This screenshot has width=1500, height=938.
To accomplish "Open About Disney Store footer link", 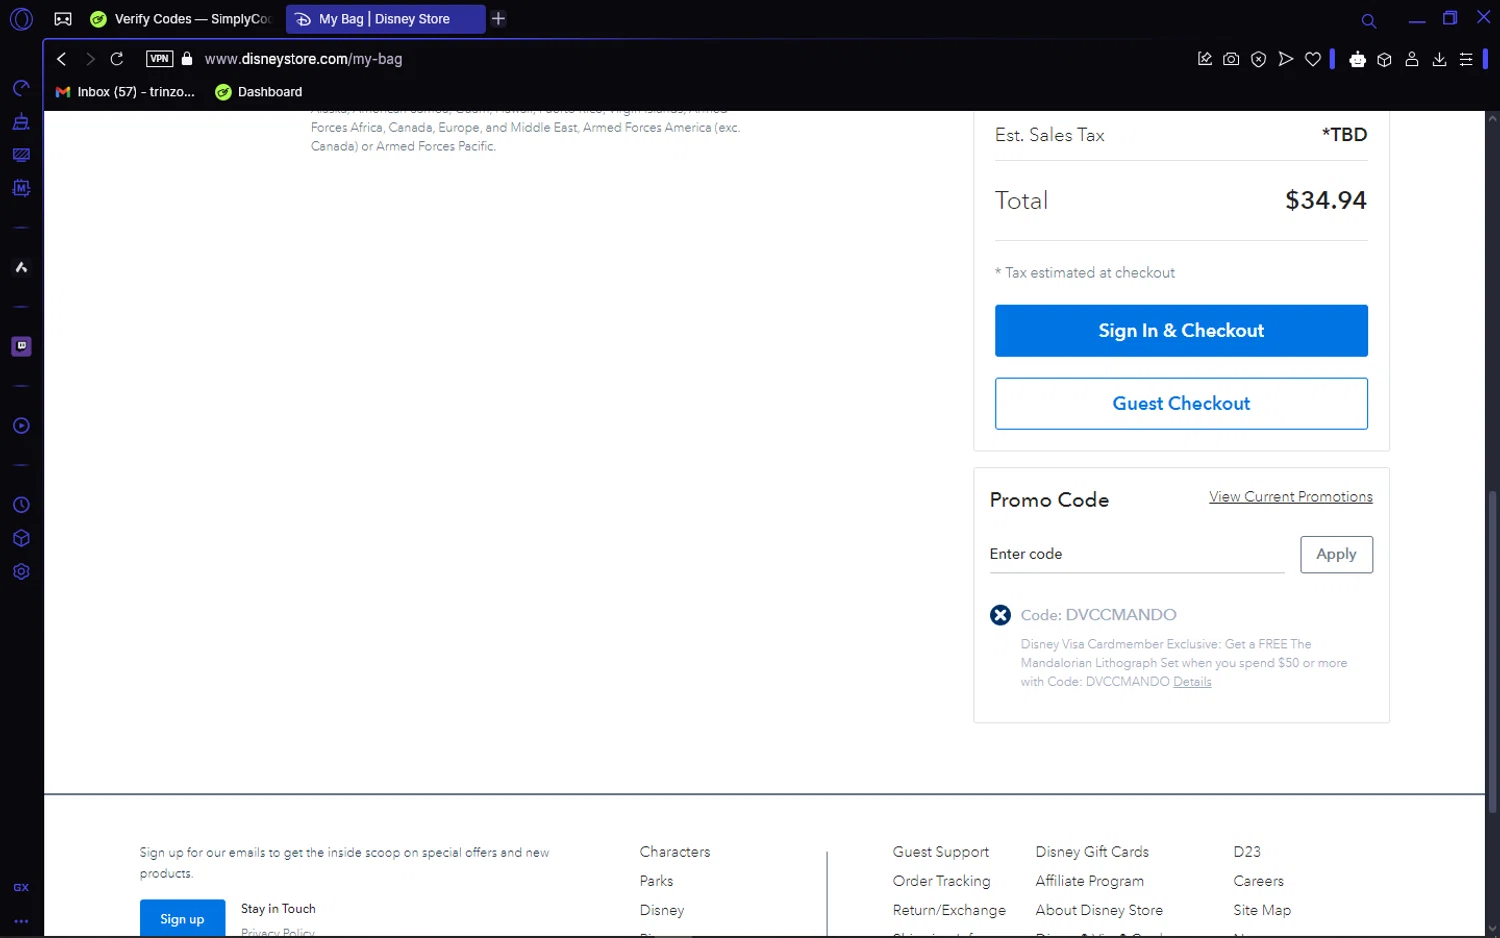I will (x=1099, y=910).
